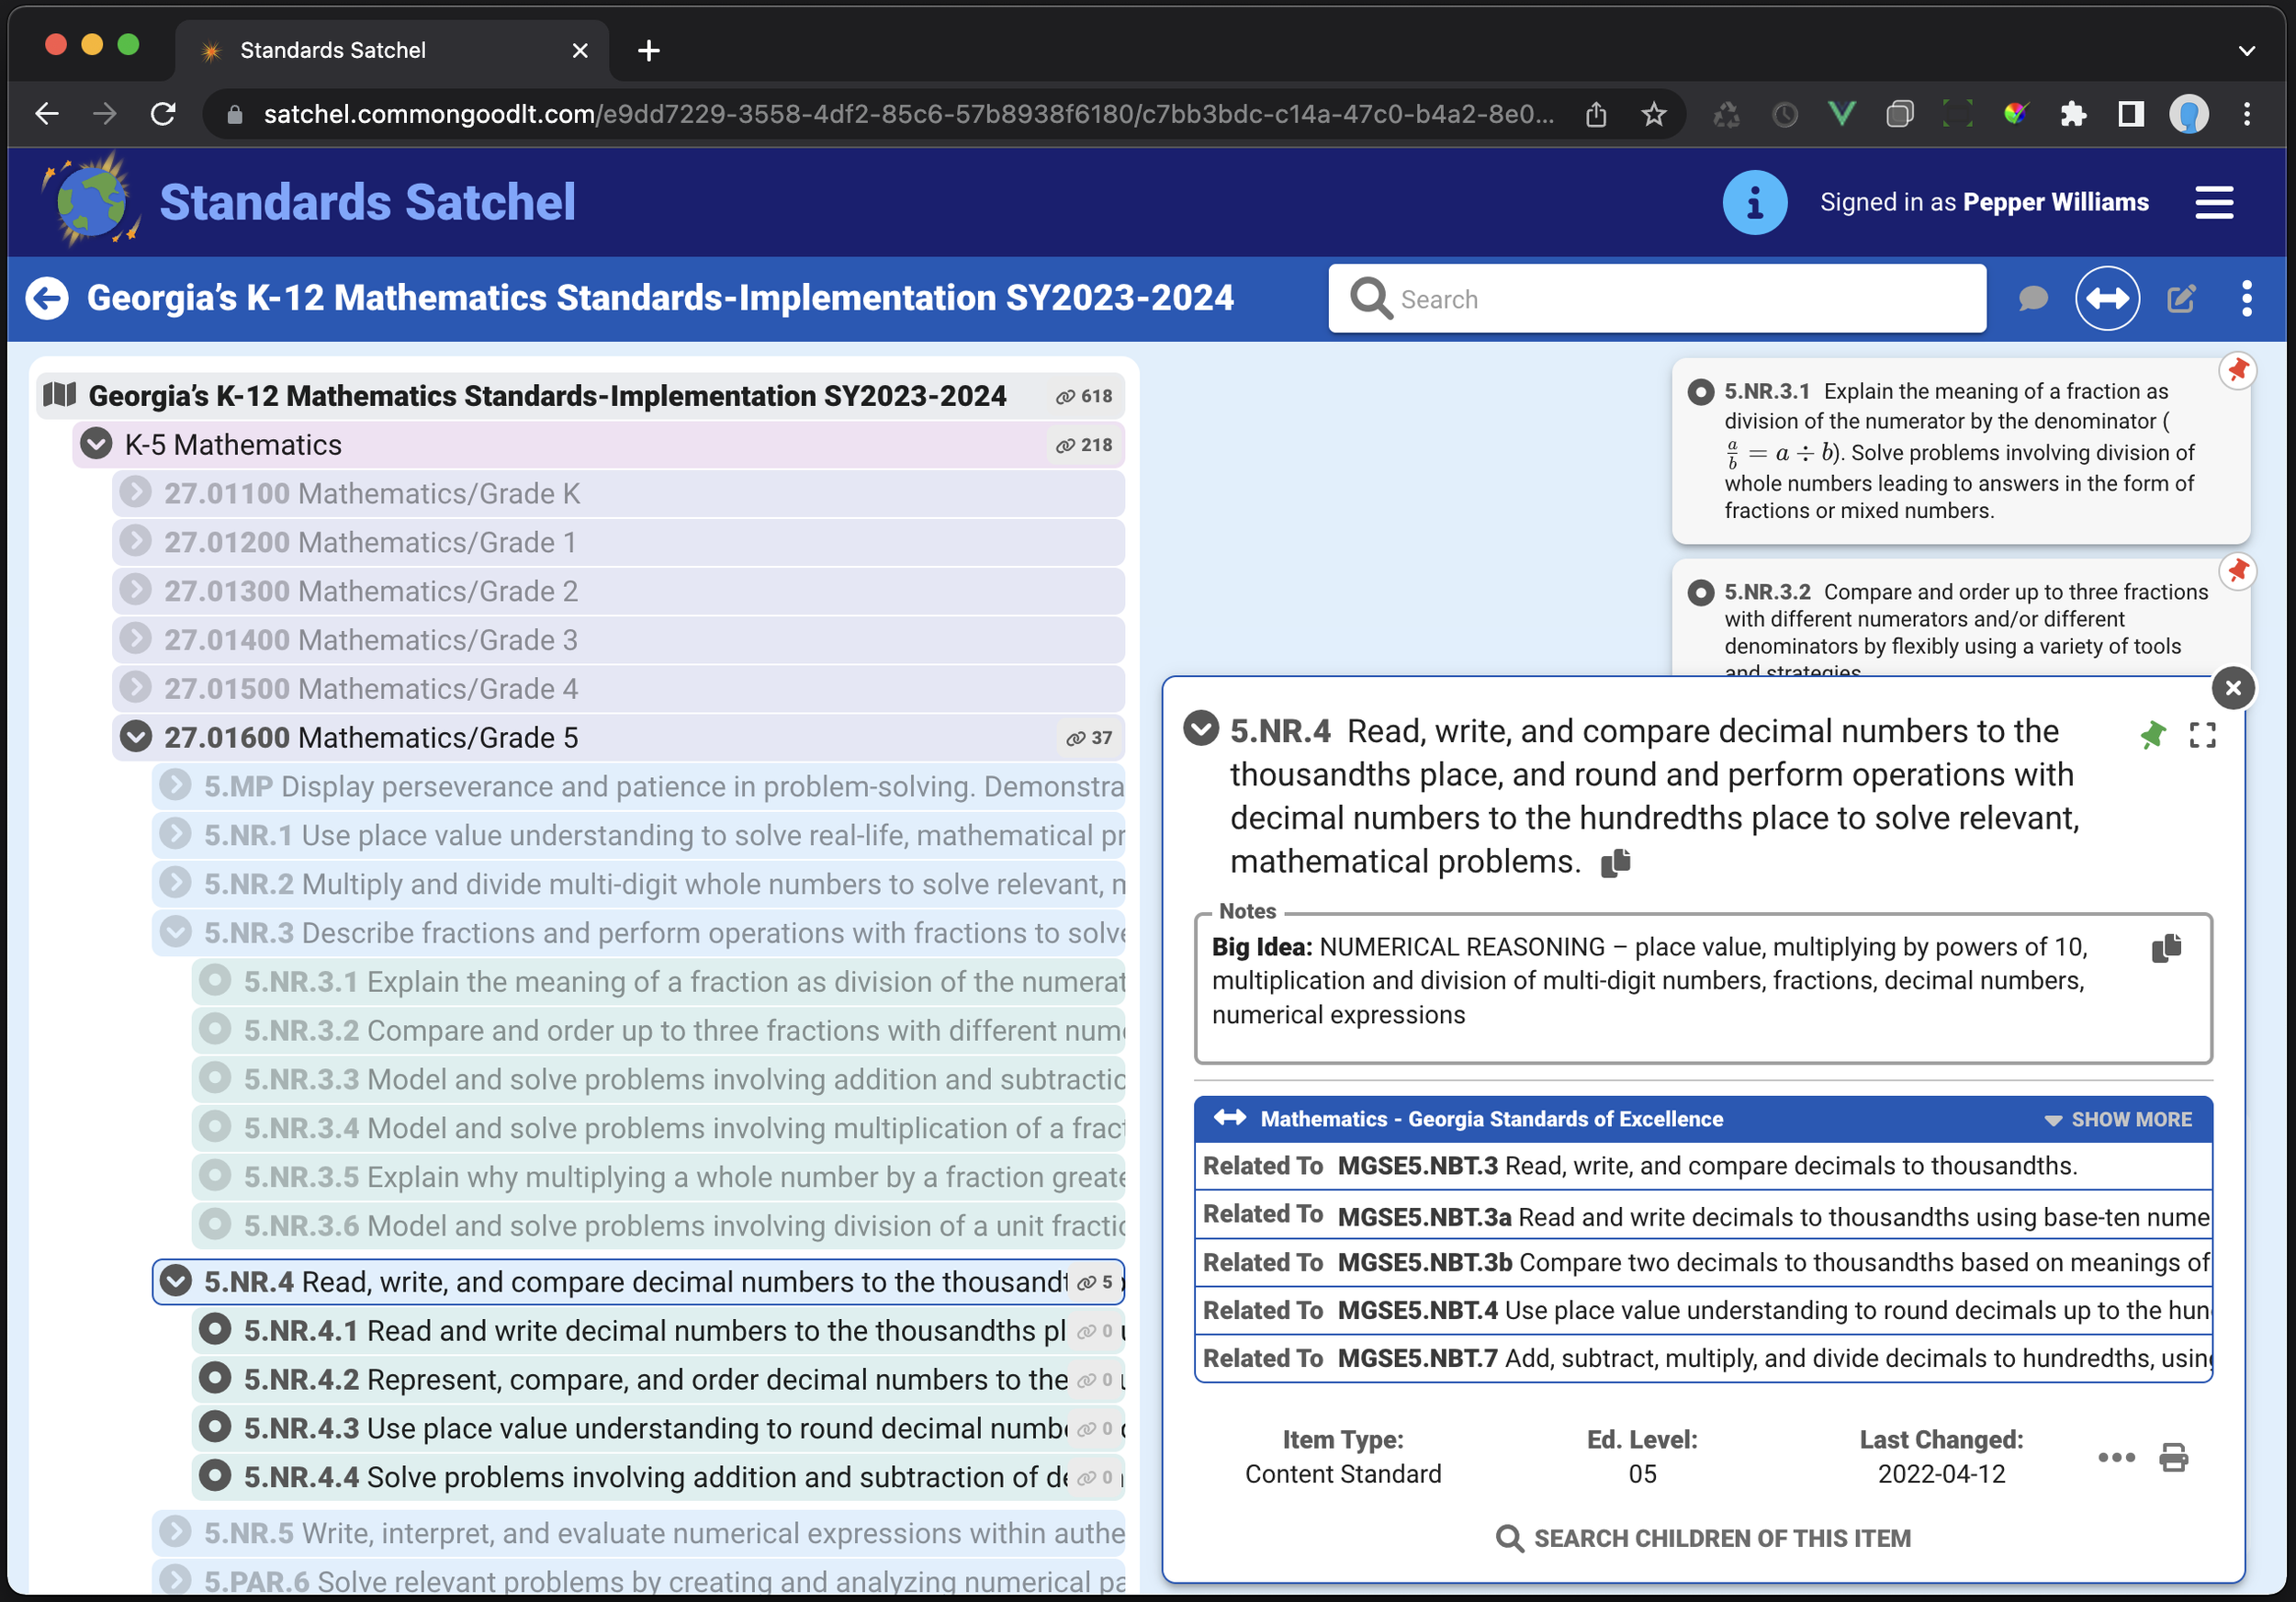Toggle the green pin on the 5.NR.4 panel
This screenshot has height=1602, width=2296.
2153,735
